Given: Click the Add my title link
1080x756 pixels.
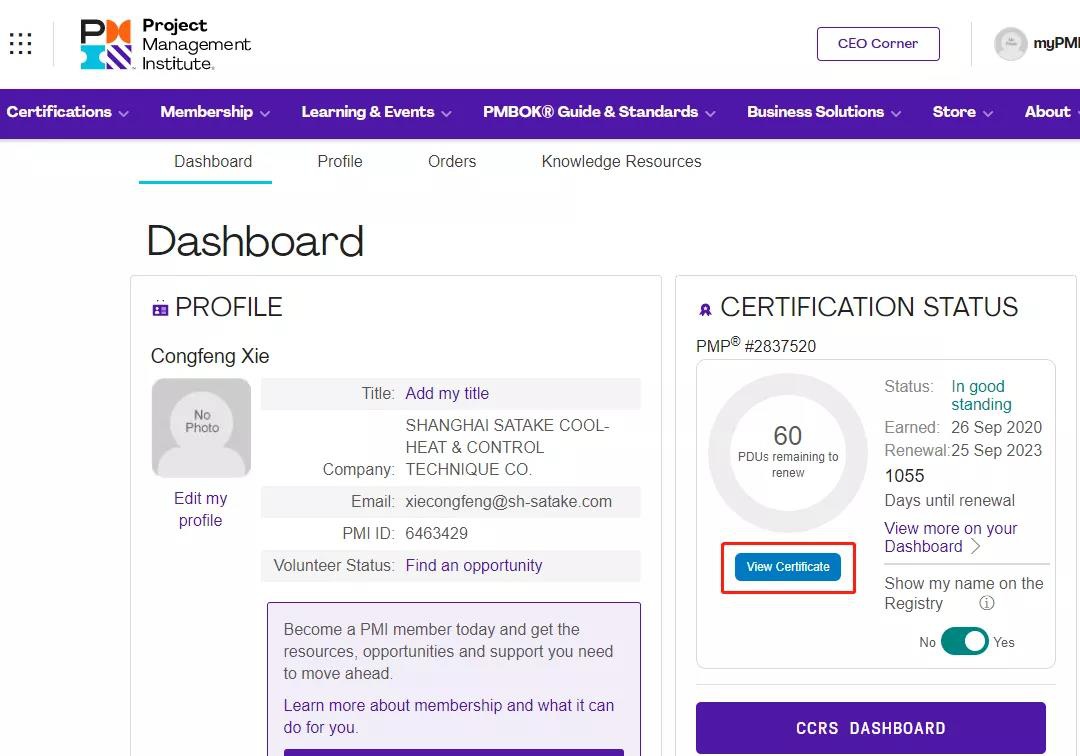Looking at the screenshot, I should pyautogui.click(x=447, y=393).
